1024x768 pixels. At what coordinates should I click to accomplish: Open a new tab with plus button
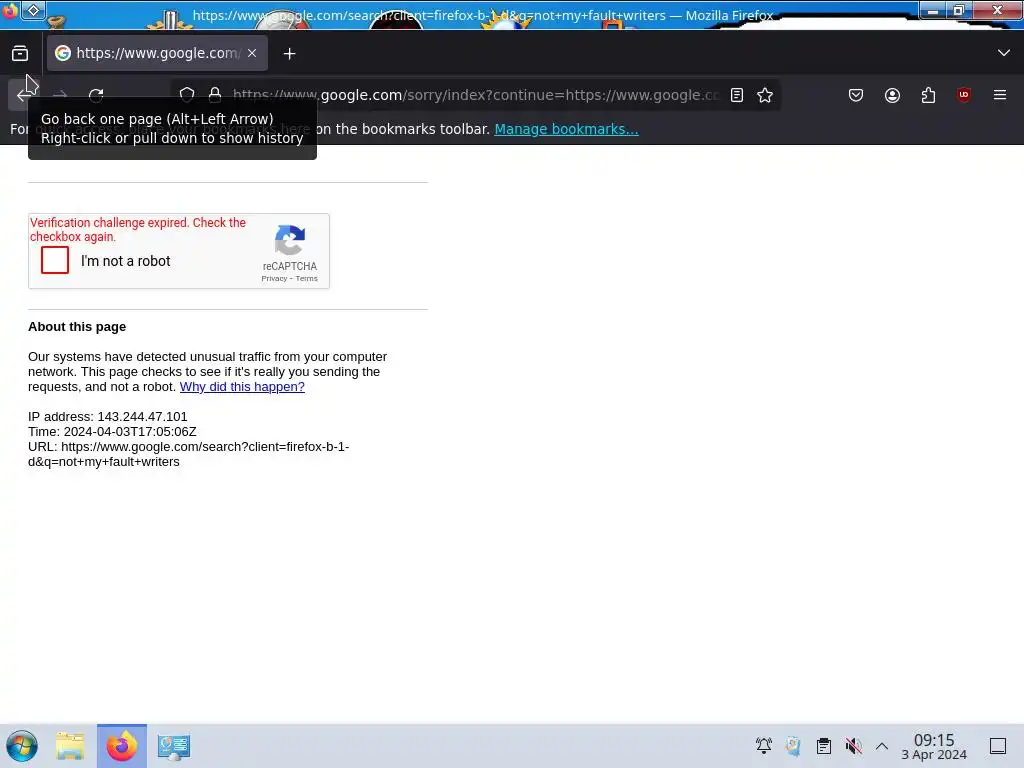[290, 54]
